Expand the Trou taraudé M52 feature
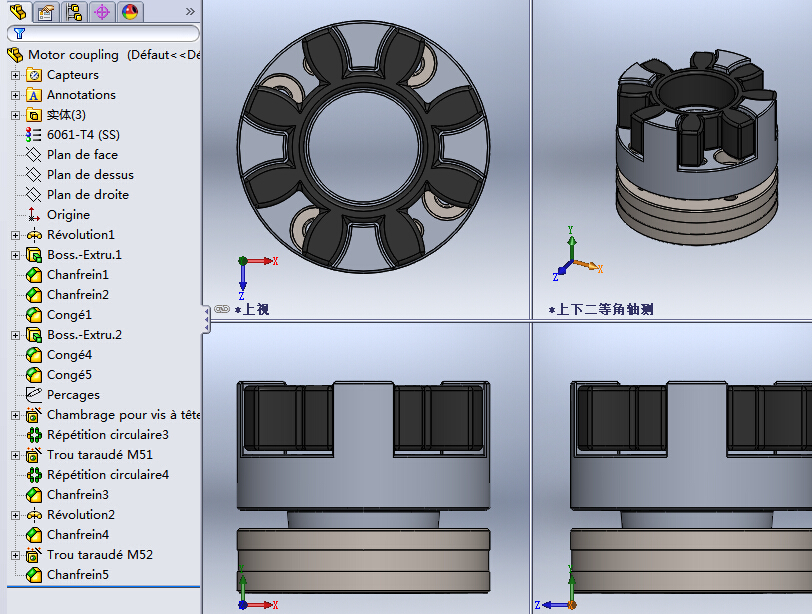The height and width of the screenshot is (614, 812). 16,555
